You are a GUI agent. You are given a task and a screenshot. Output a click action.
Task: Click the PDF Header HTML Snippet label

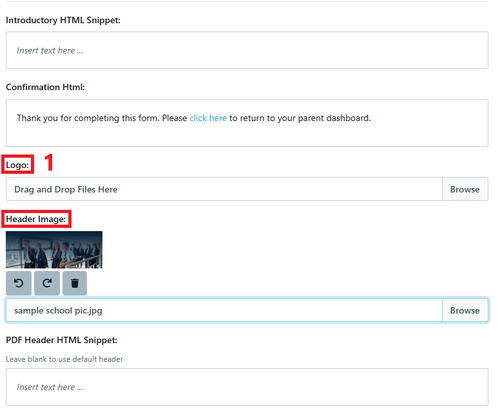coord(62,340)
